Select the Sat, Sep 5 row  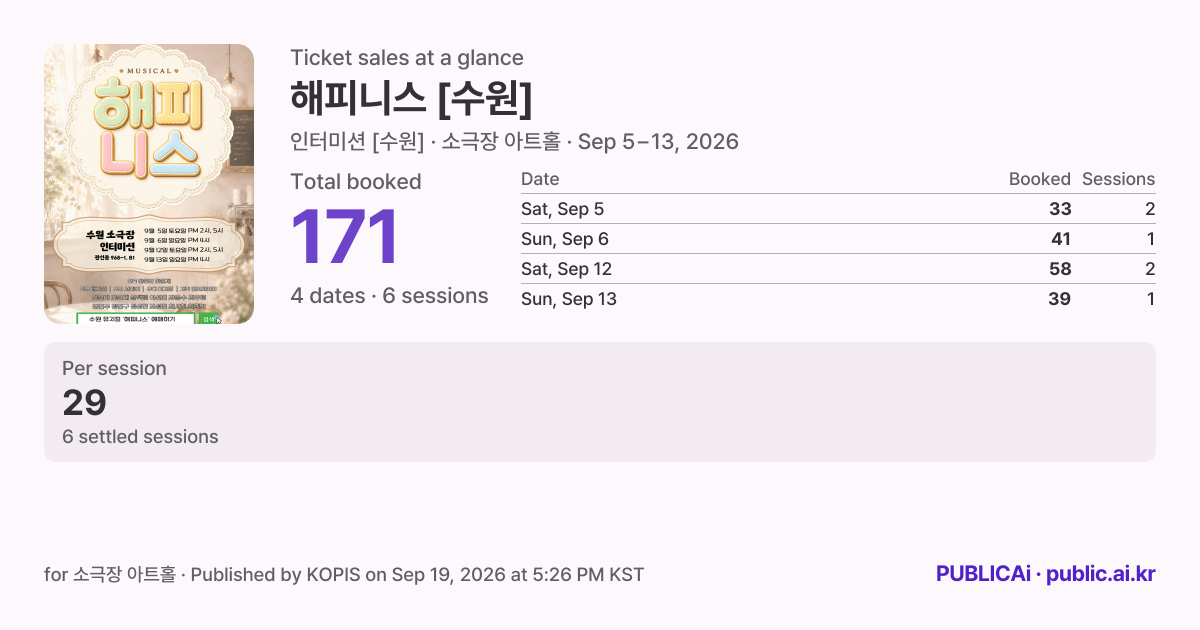[x=838, y=209]
